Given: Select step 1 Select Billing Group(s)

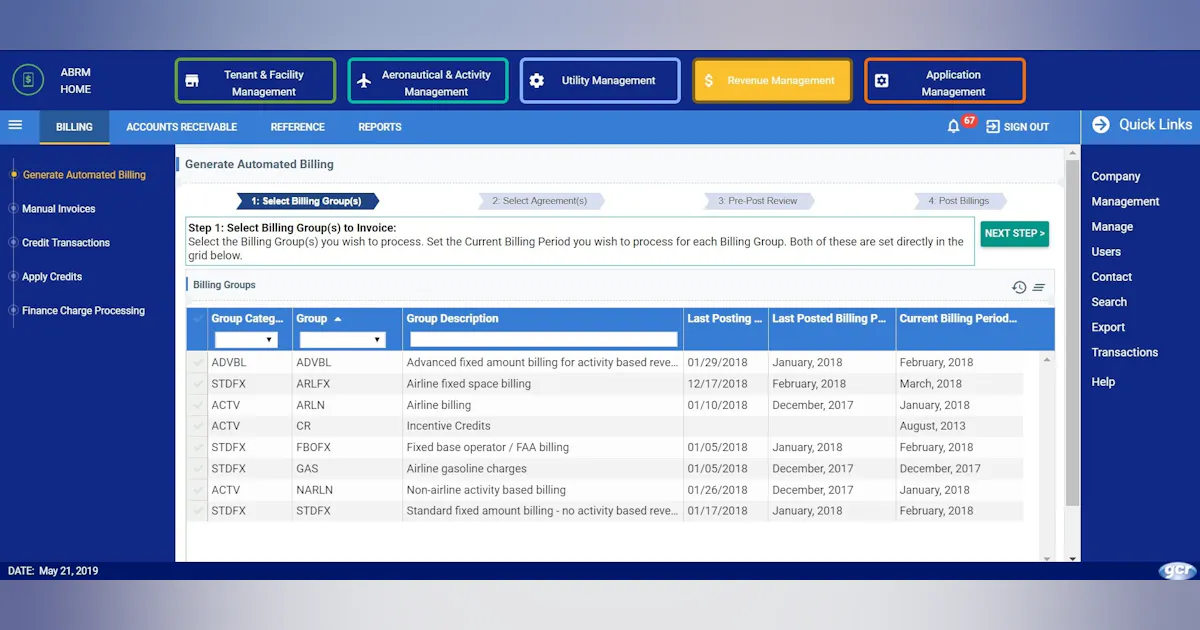Looking at the screenshot, I should [x=306, y=201].
